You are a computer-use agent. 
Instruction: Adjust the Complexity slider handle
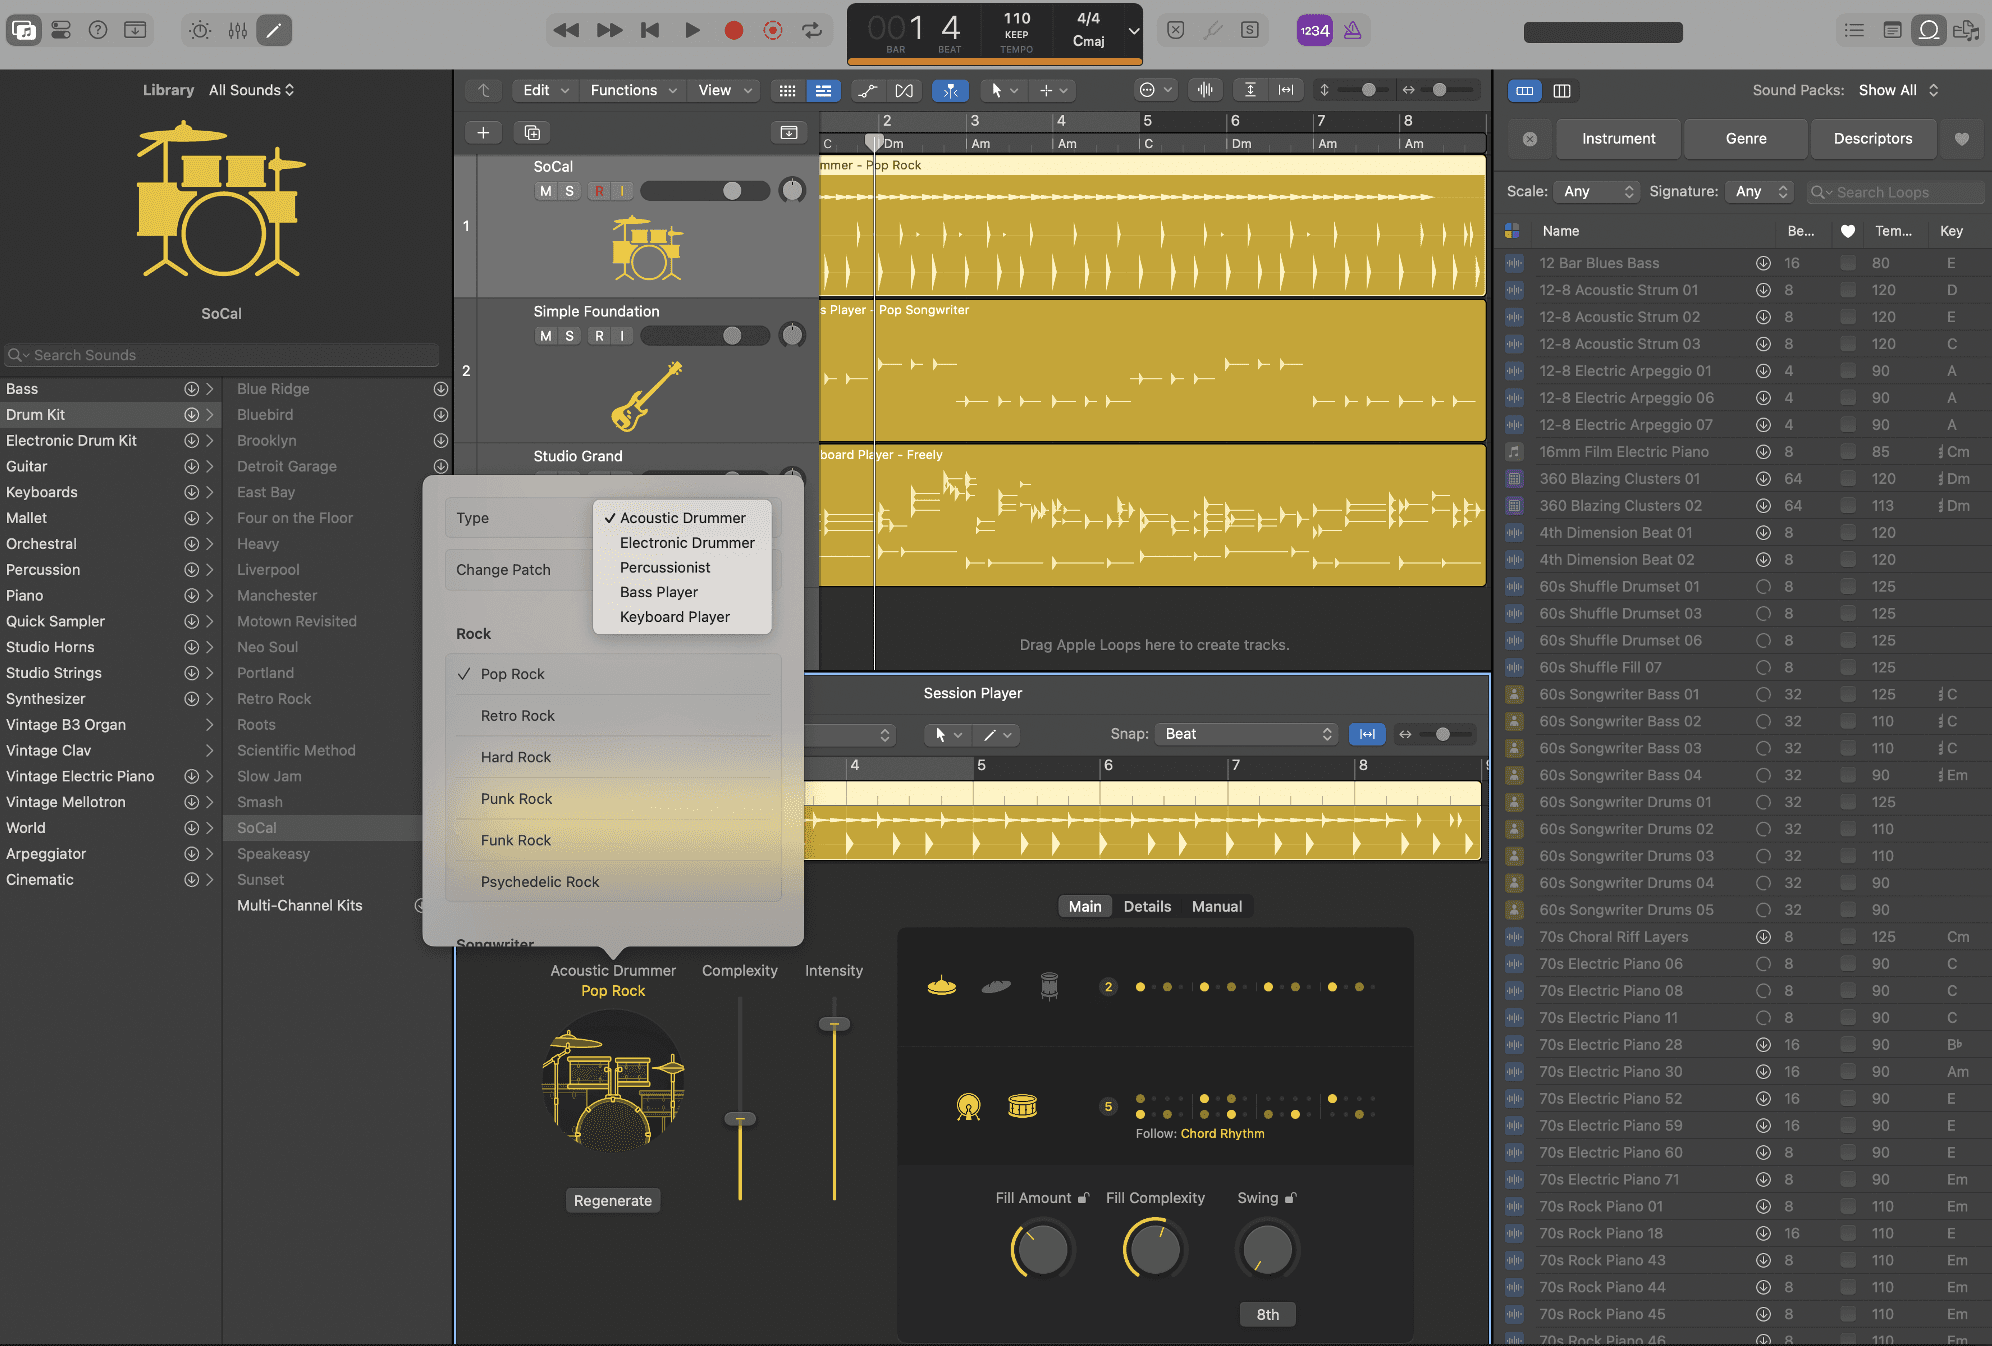pos(740,1119)
